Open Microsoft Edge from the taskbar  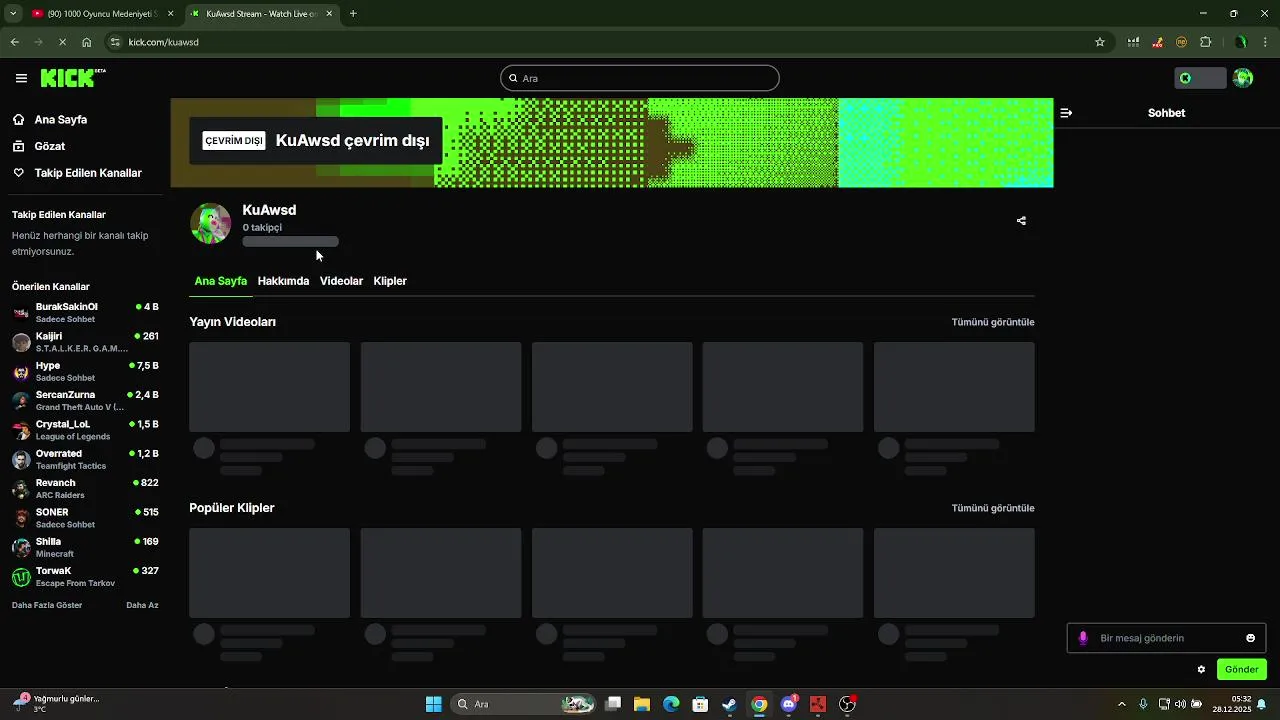pos(671,704)
